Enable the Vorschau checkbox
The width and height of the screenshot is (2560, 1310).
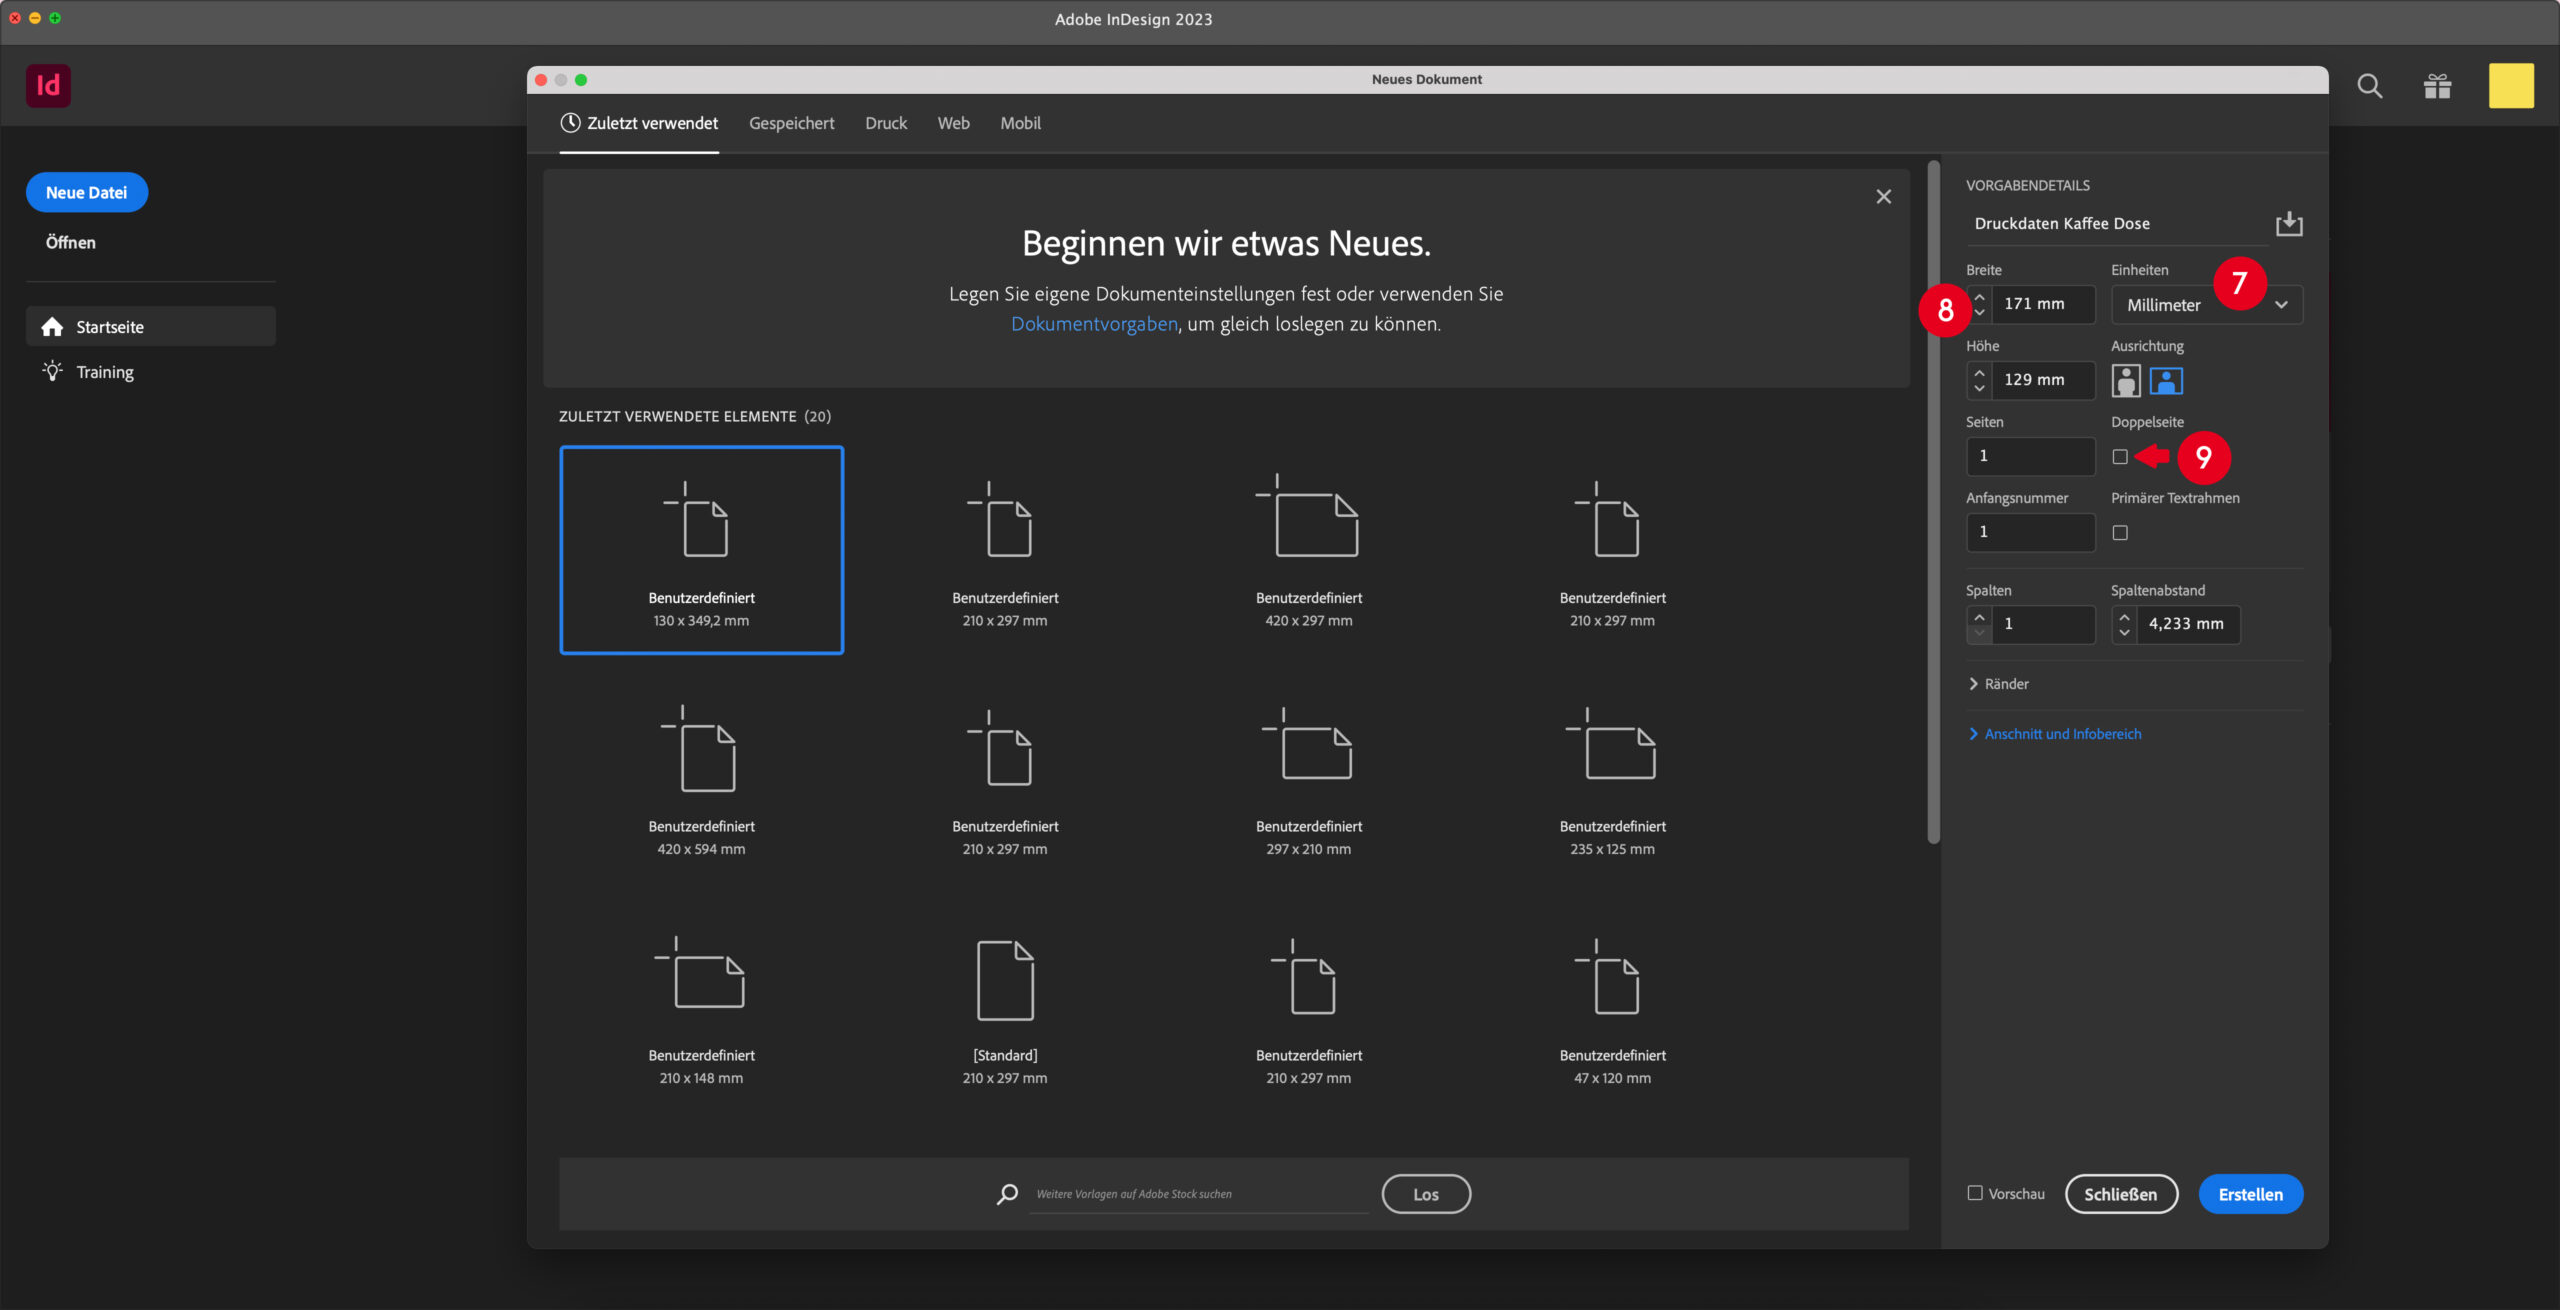pos(1975,1193)
